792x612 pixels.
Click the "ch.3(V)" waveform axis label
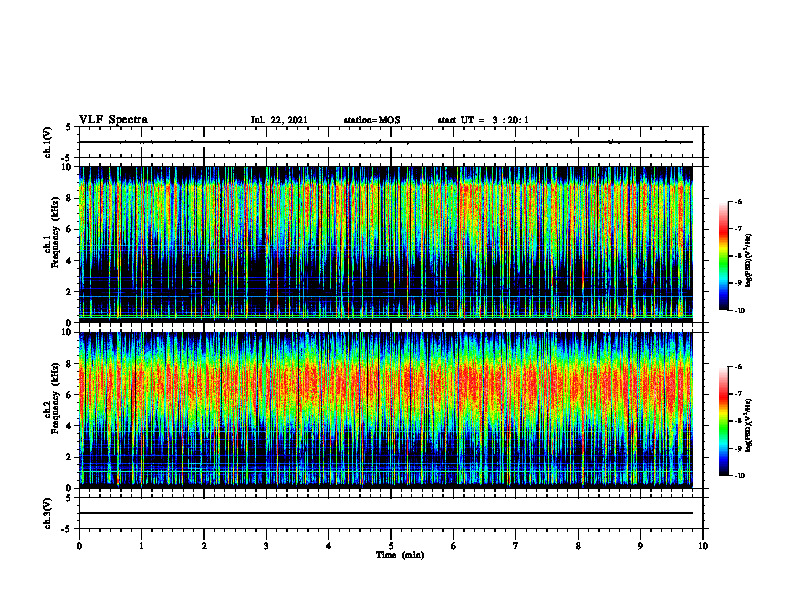pos(47,513)
